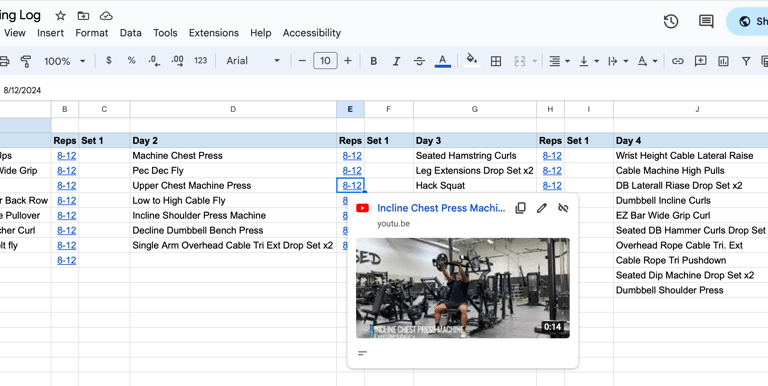Open version history clock icon
Viewport: 768px width, 386px height.
pyautogui.click(x=671, y=21)
